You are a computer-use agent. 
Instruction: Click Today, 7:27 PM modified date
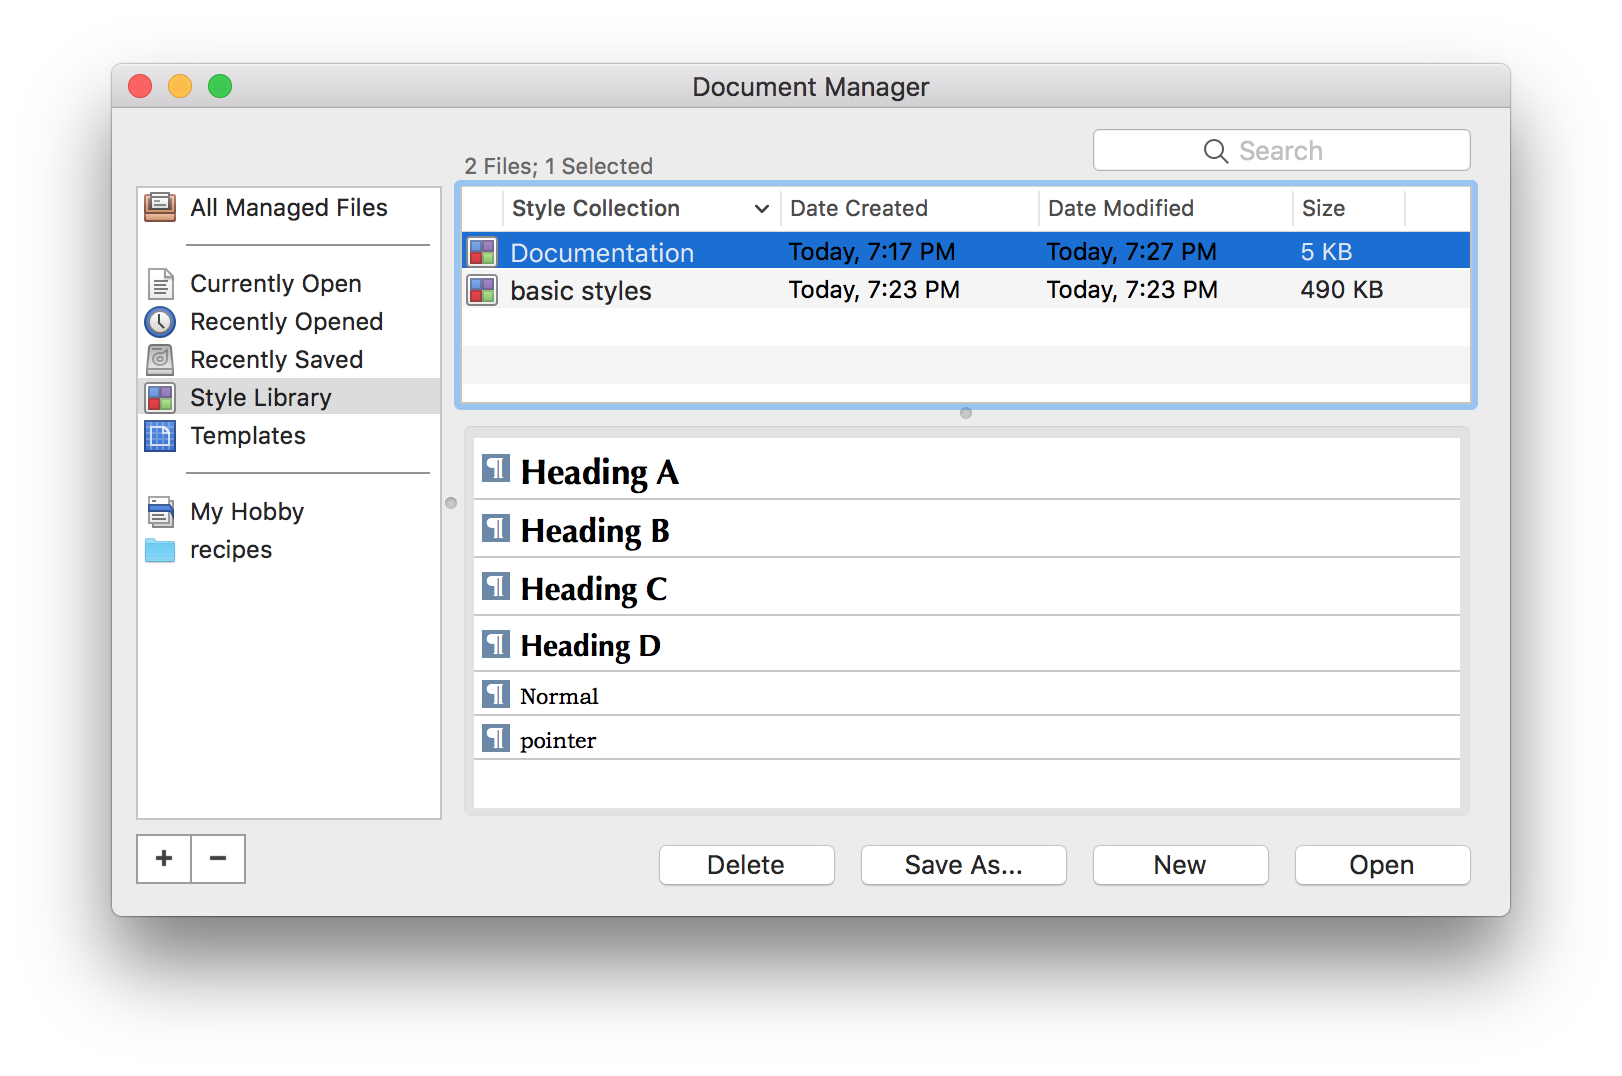click(1132, 252)
